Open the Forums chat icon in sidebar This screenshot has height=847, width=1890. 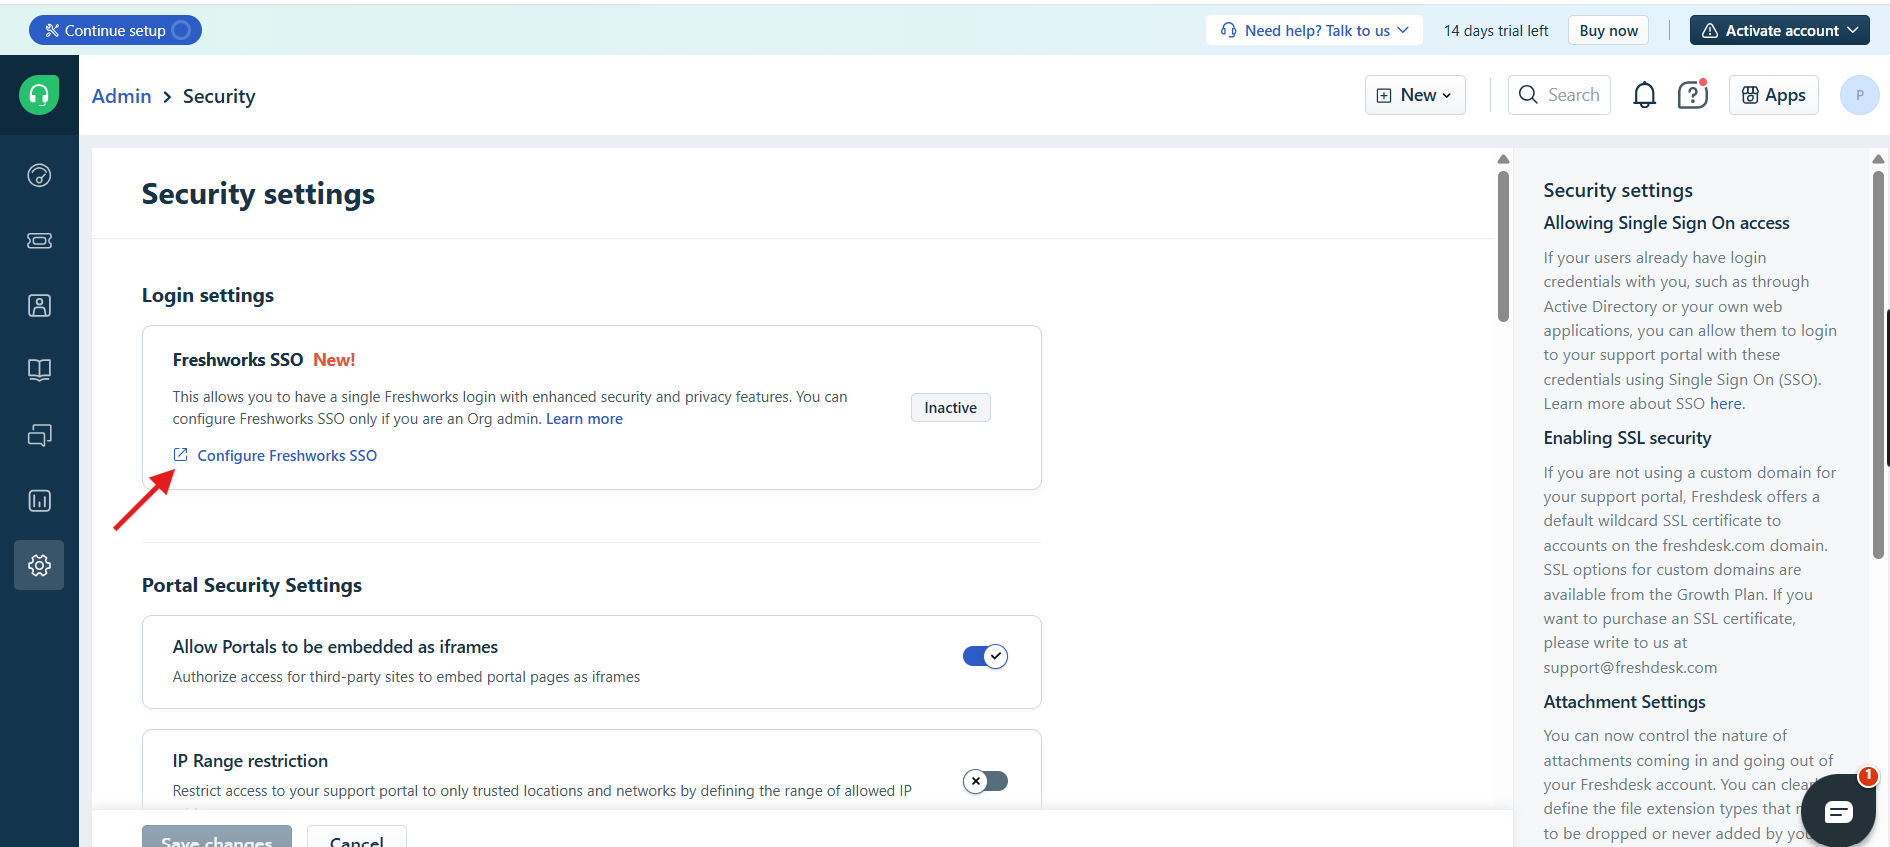39,435
